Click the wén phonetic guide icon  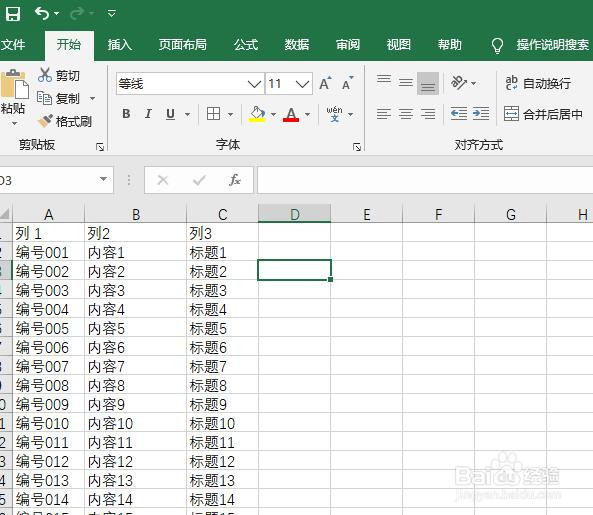[x=334, y=114]
